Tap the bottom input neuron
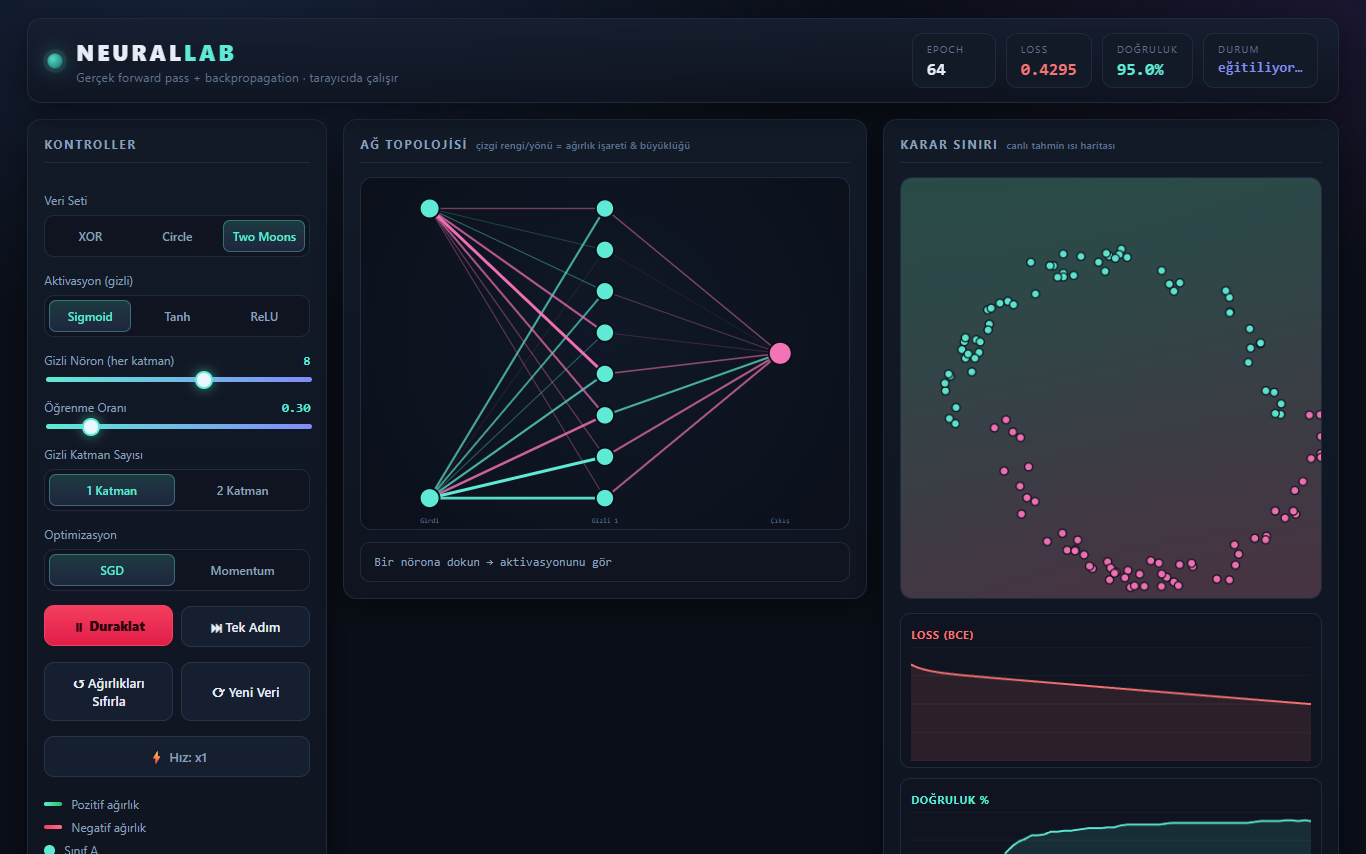Screen dimensions: 1366x854 coord(430,498)
